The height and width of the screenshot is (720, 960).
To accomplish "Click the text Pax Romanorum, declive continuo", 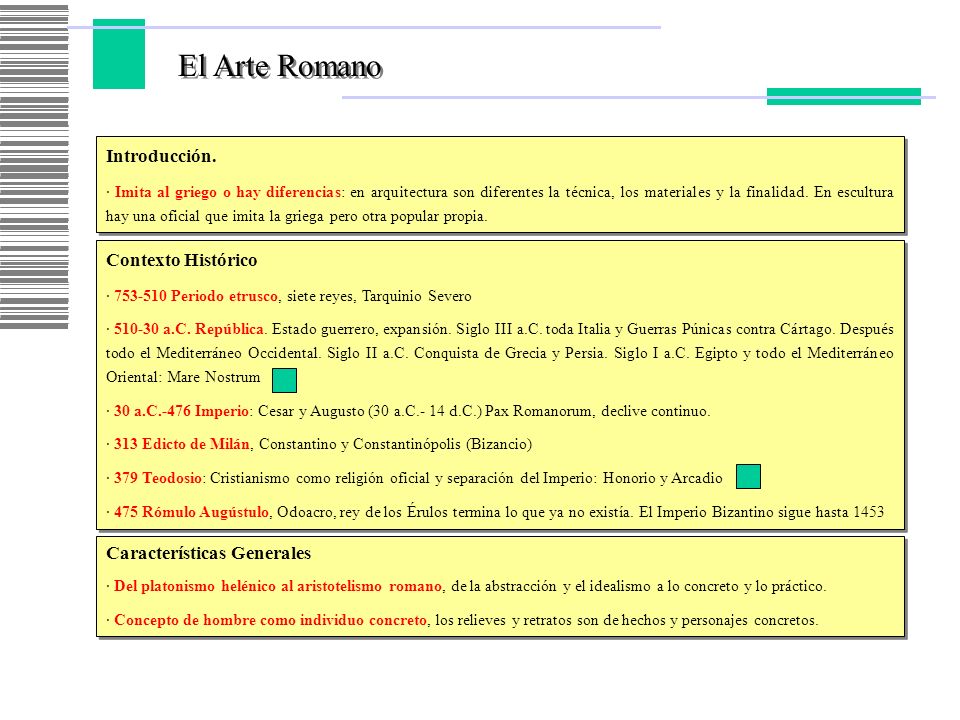I will pos(598,411).
